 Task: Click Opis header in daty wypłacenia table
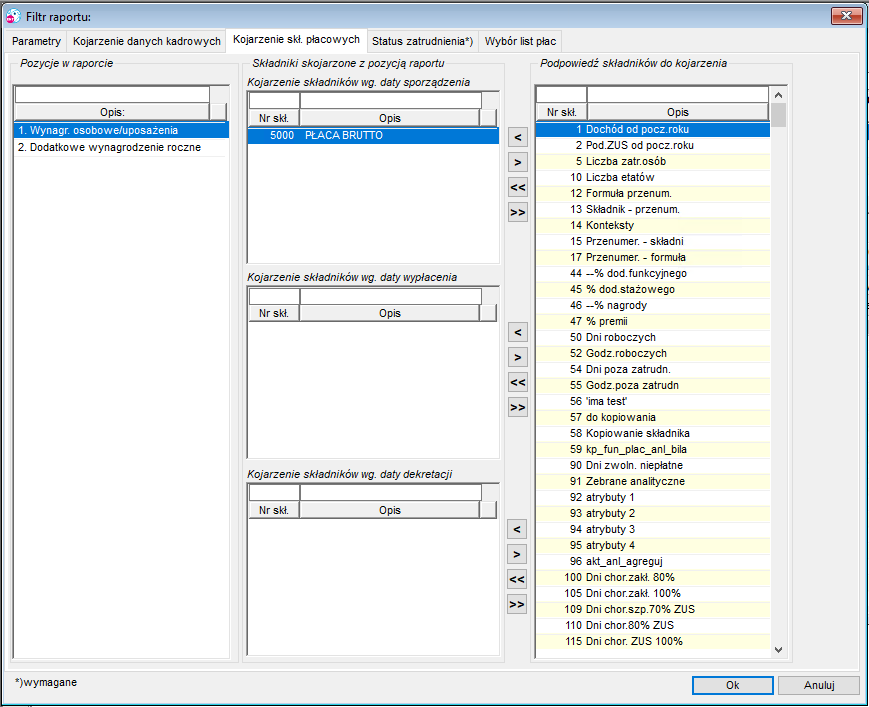pos(390,313)
